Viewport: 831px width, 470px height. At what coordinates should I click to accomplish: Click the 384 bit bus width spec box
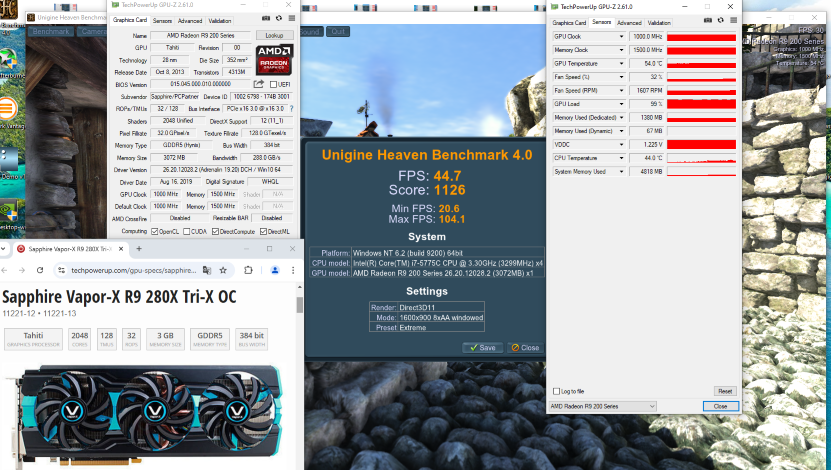pyautogui.click(x=251, y=339)
